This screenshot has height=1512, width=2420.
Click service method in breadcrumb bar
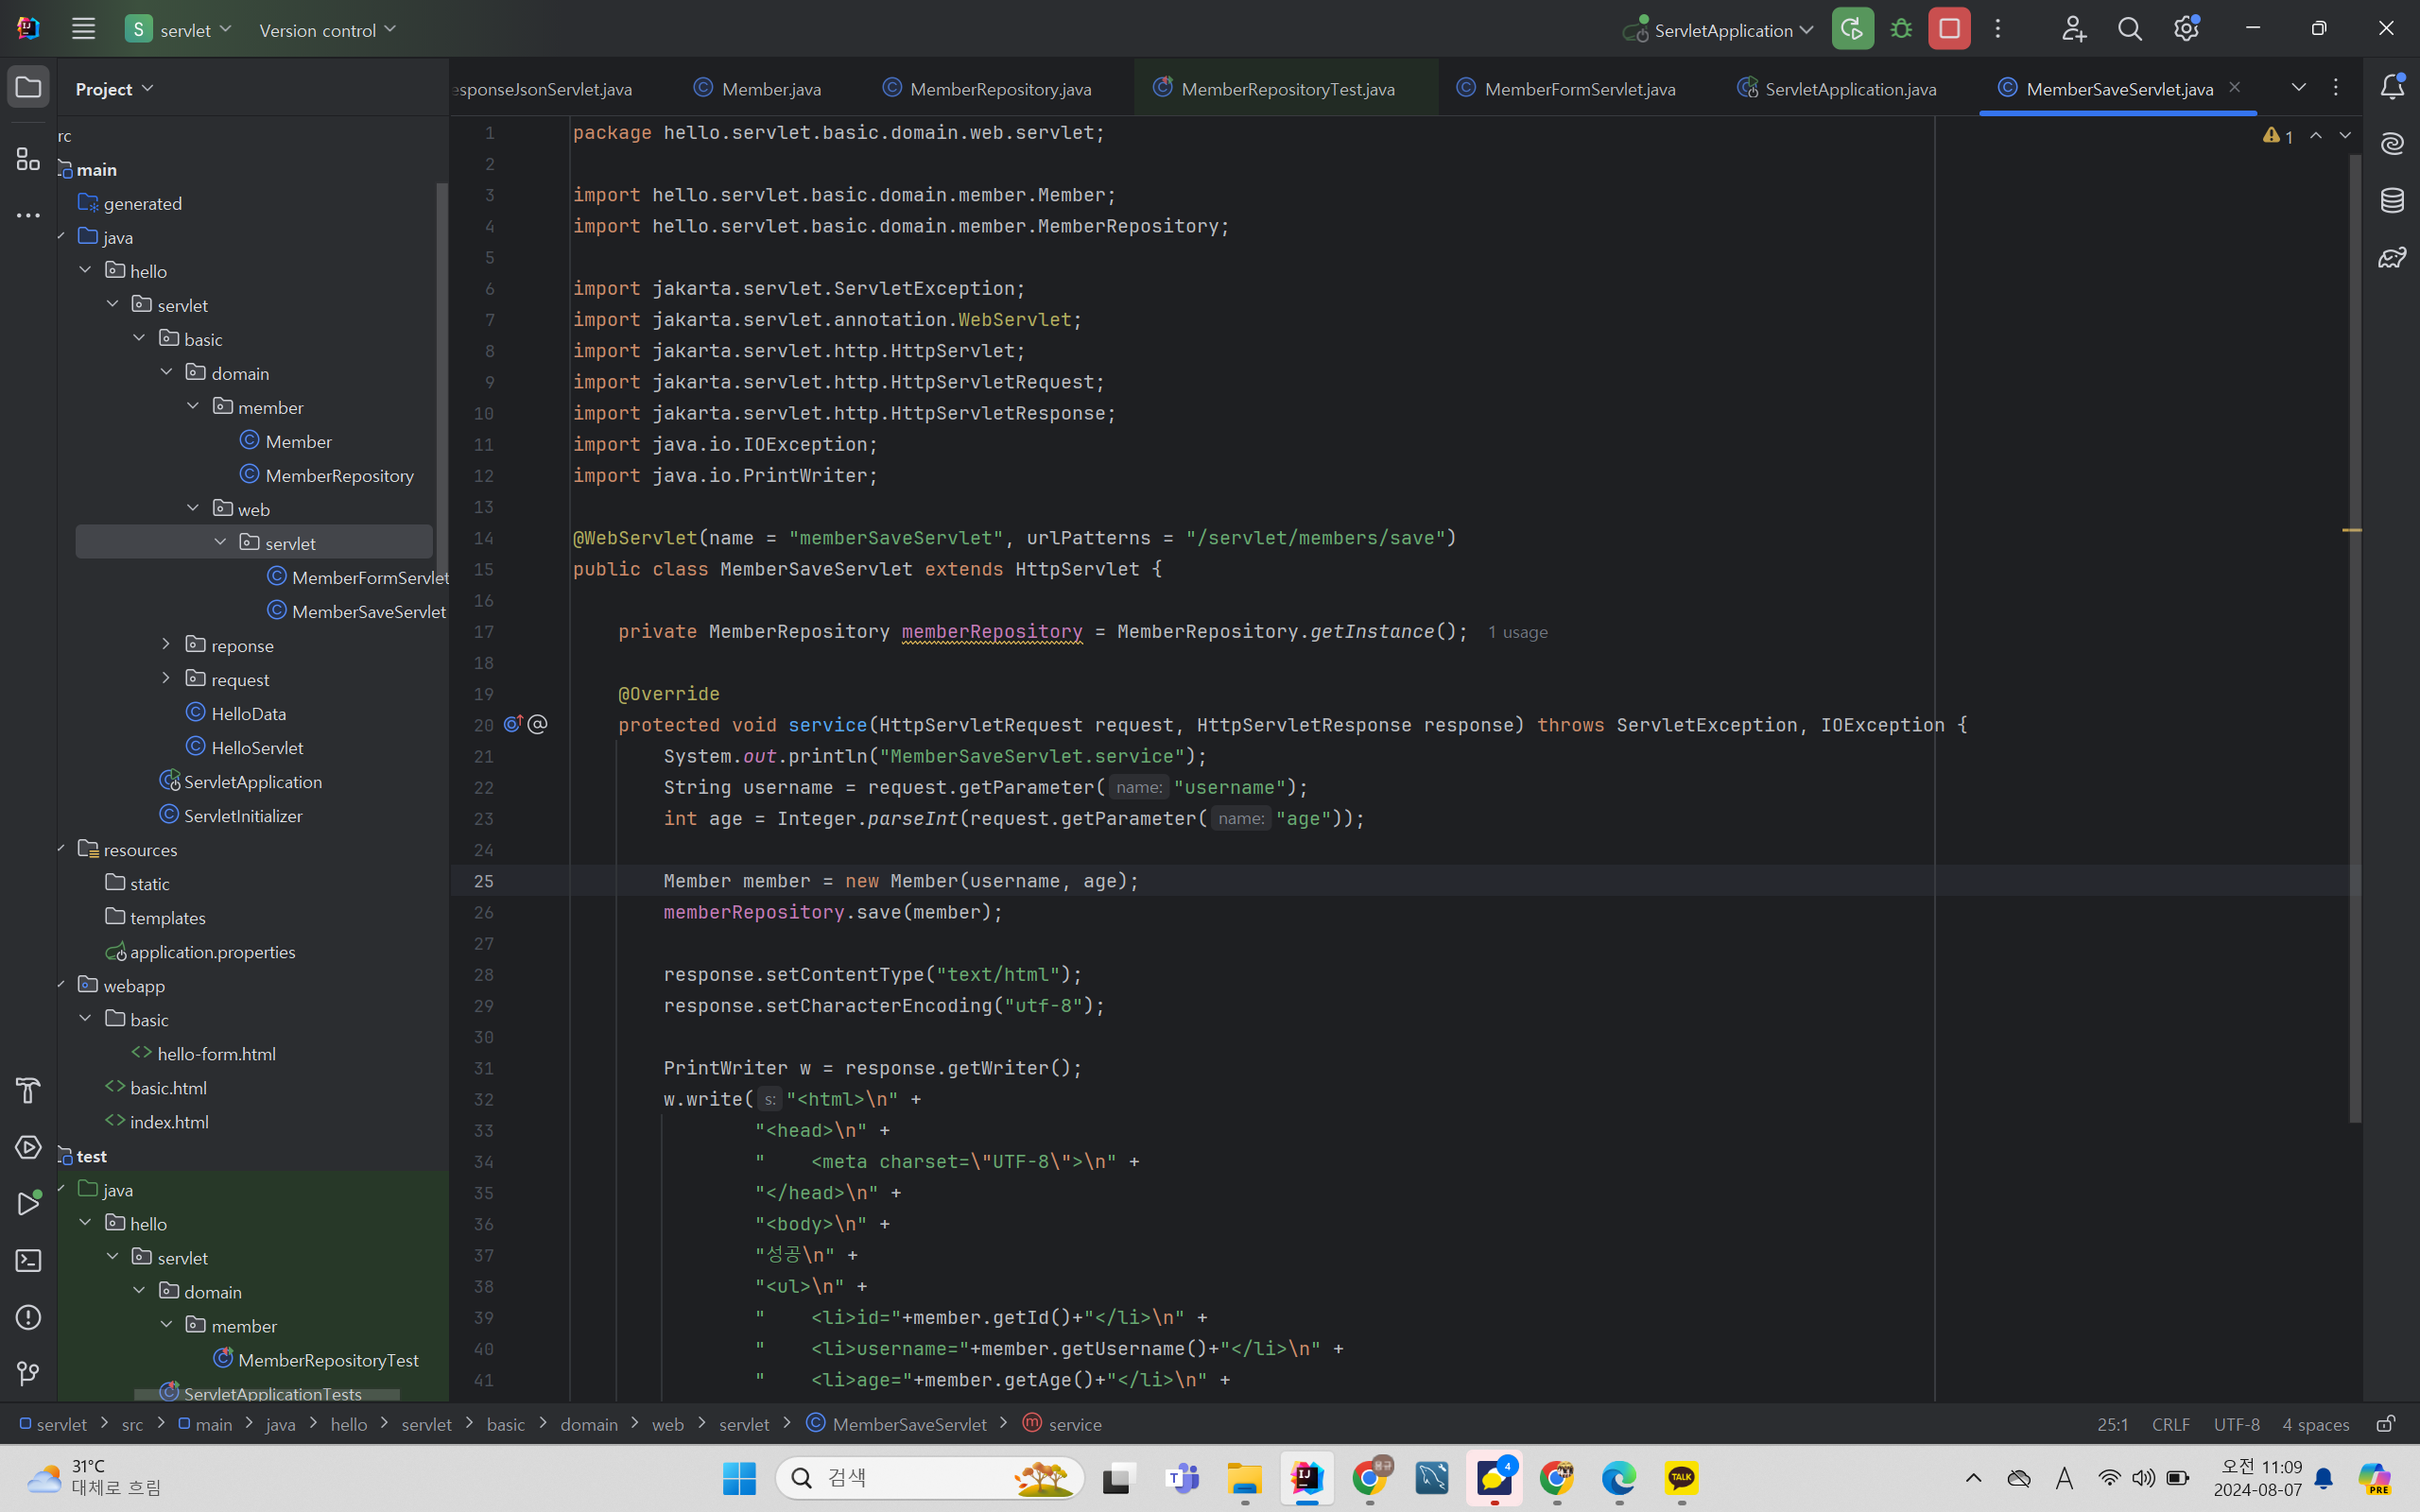1062,1423
